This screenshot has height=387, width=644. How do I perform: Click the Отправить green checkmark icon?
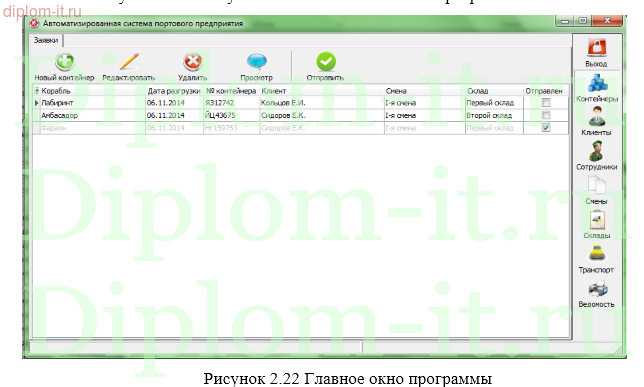tap(326, 62)
